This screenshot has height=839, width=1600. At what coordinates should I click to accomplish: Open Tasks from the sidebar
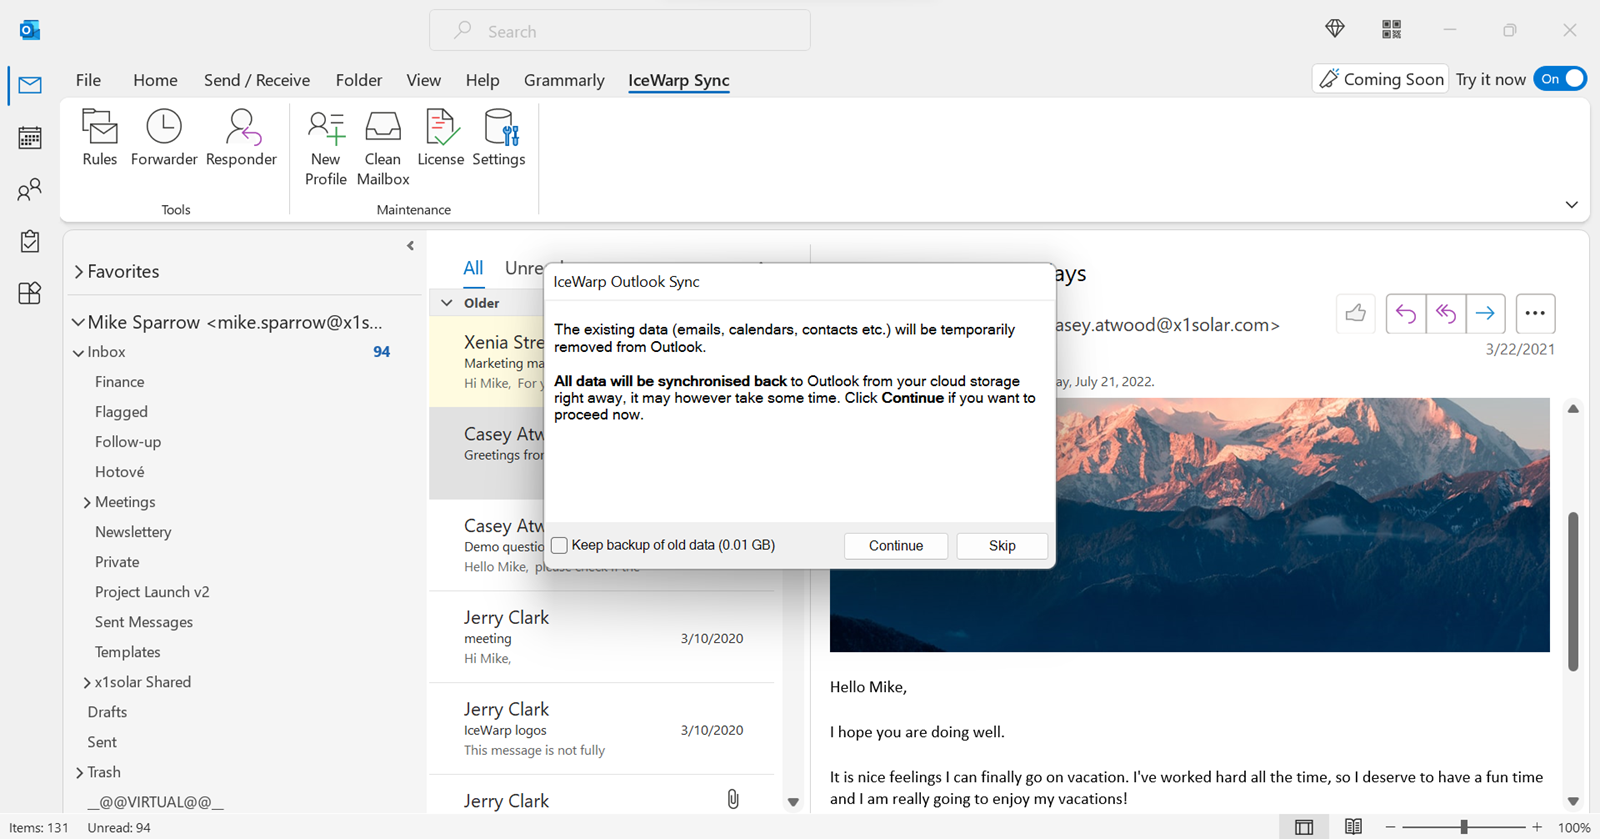click(30, 241)
